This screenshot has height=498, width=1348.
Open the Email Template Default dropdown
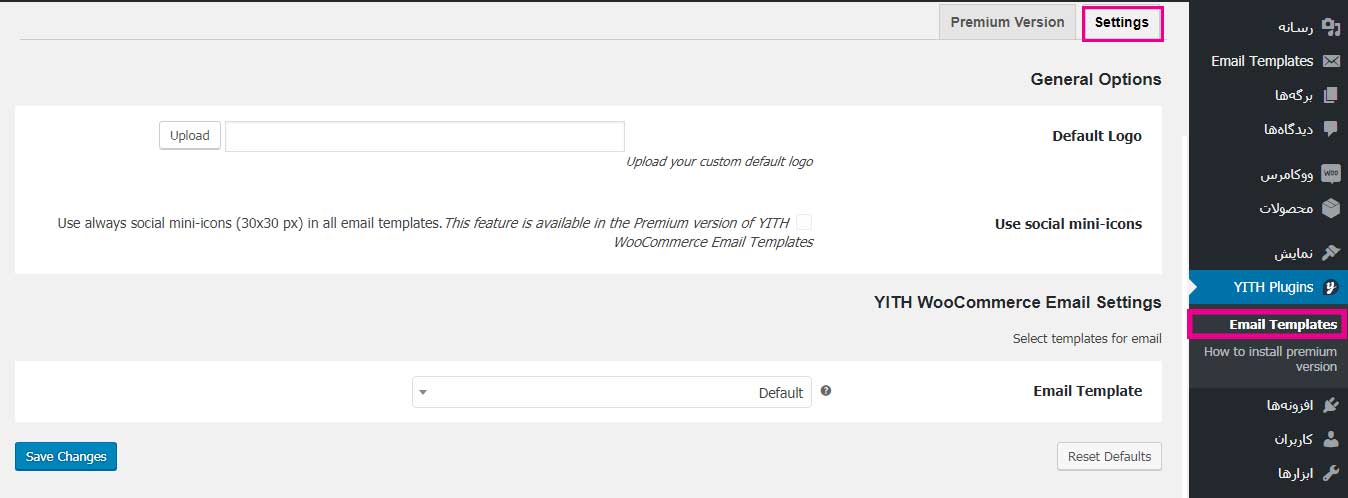612,392
